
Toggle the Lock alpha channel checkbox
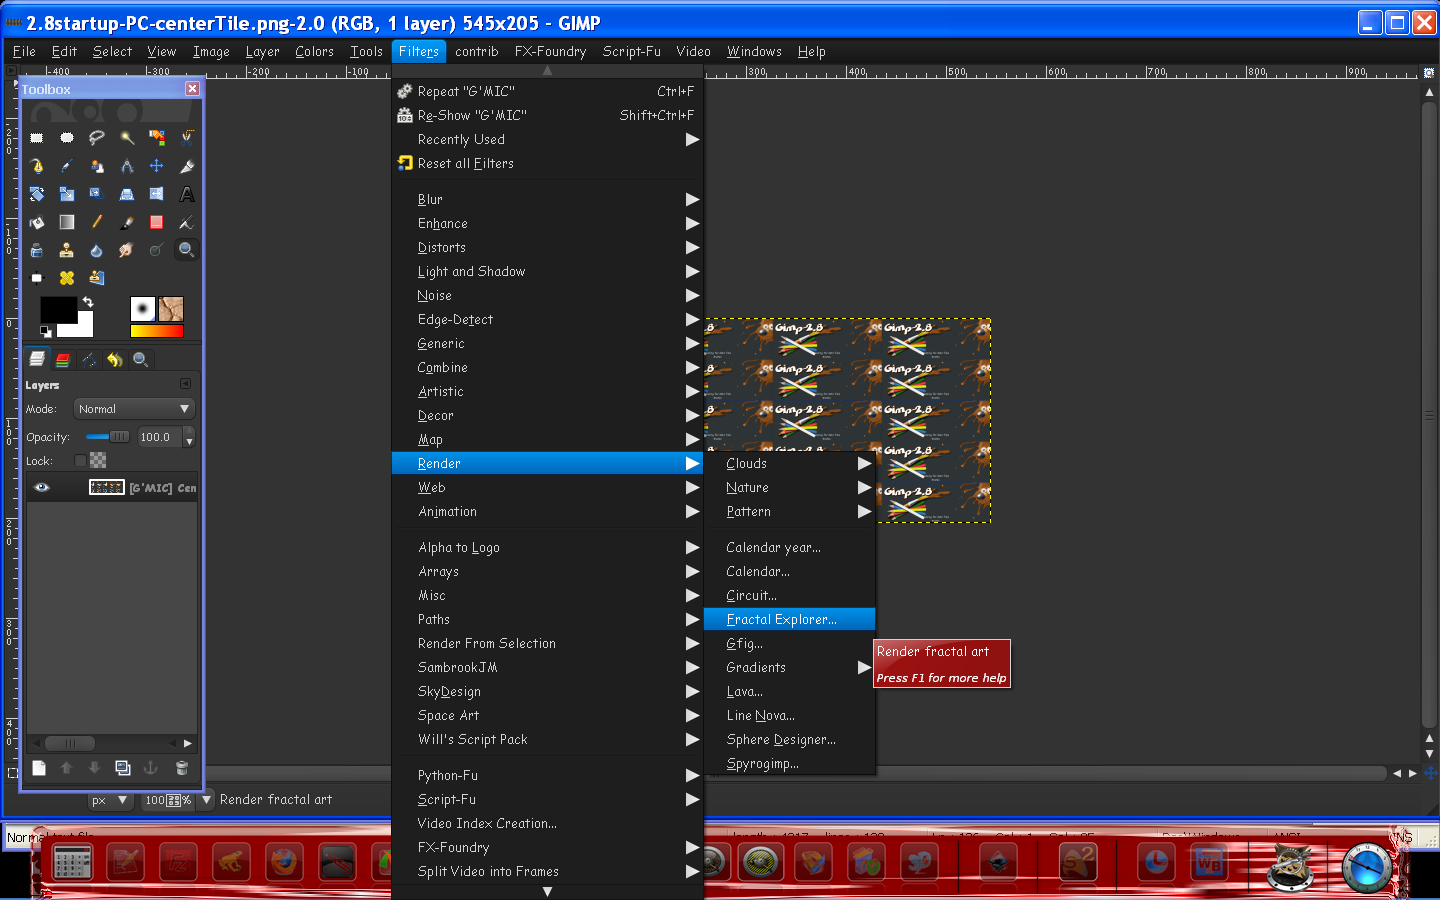point(80,461)
